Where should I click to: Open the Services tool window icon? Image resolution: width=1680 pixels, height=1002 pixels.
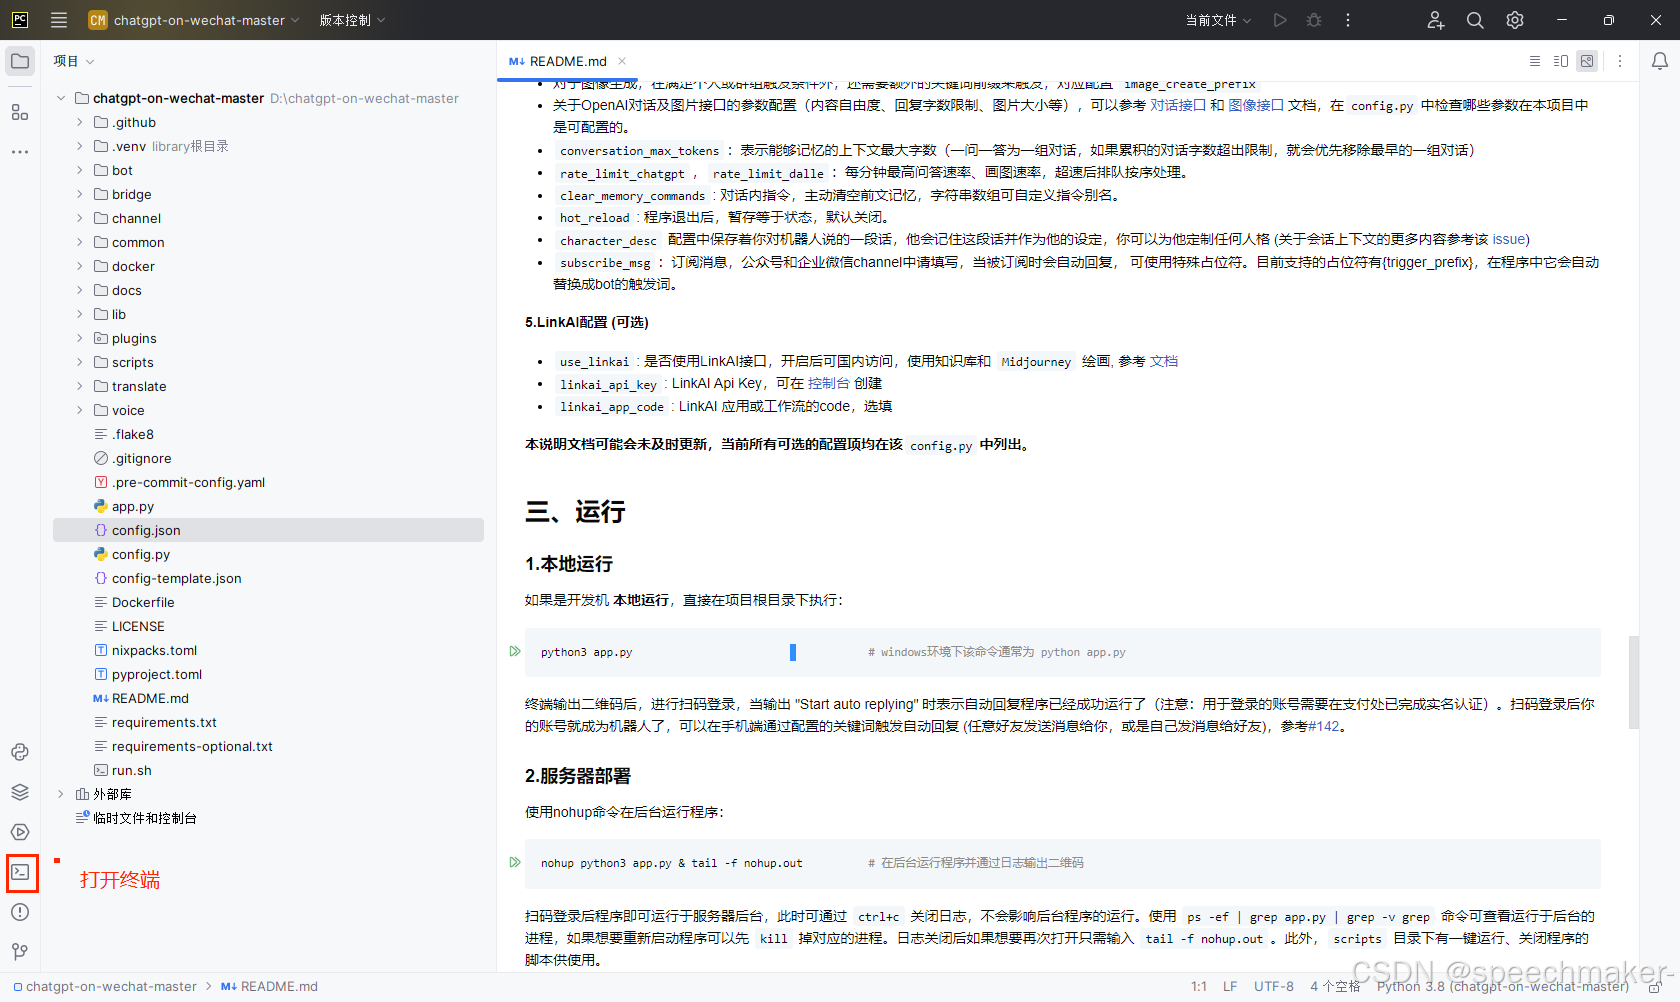[20, 832]
